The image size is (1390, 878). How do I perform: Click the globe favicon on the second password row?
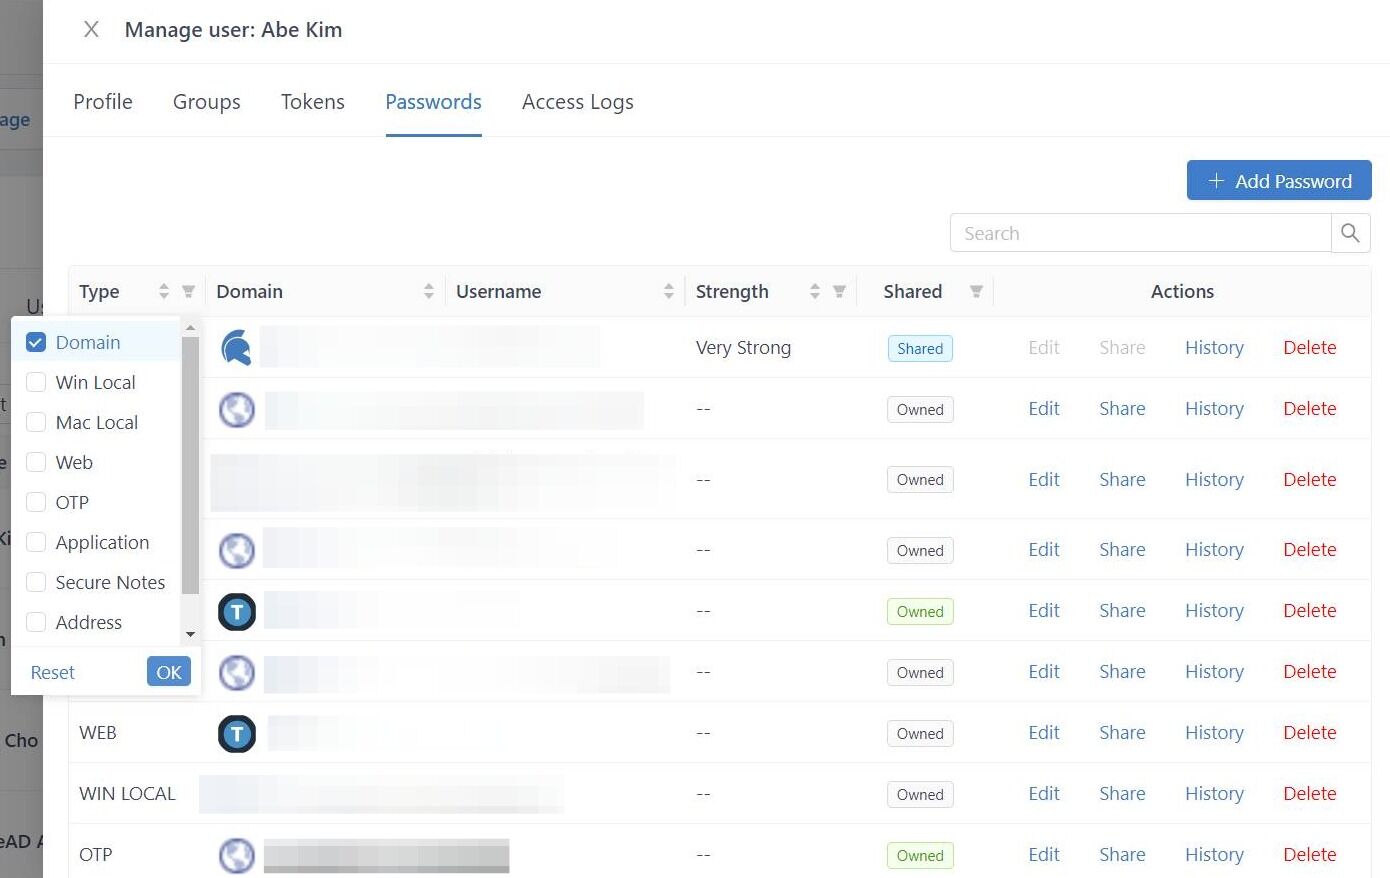(236, 409)
